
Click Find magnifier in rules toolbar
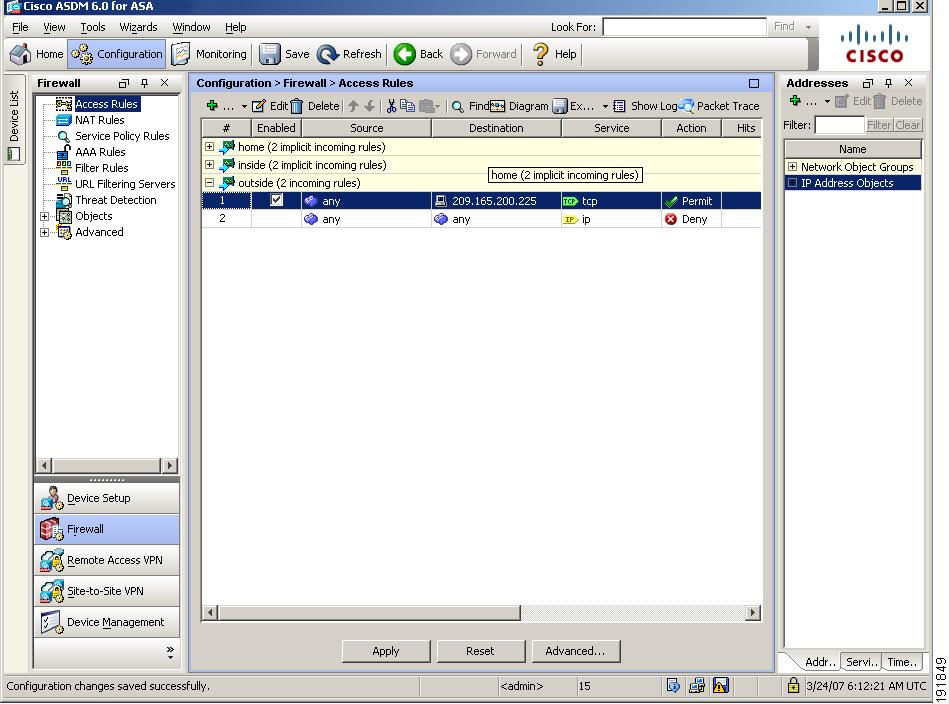coord(458,107)
